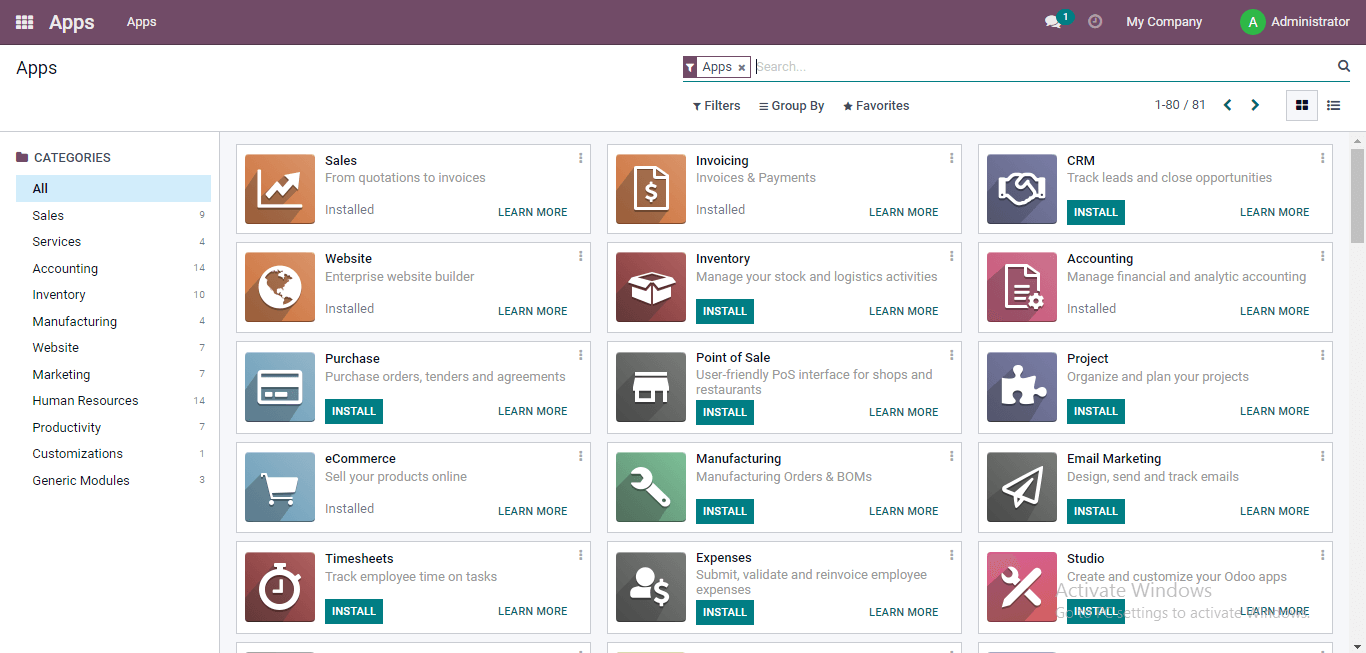Click the Accounting document icon
The width and height of the screenshot is (1366, 653).
point(1022,287)
